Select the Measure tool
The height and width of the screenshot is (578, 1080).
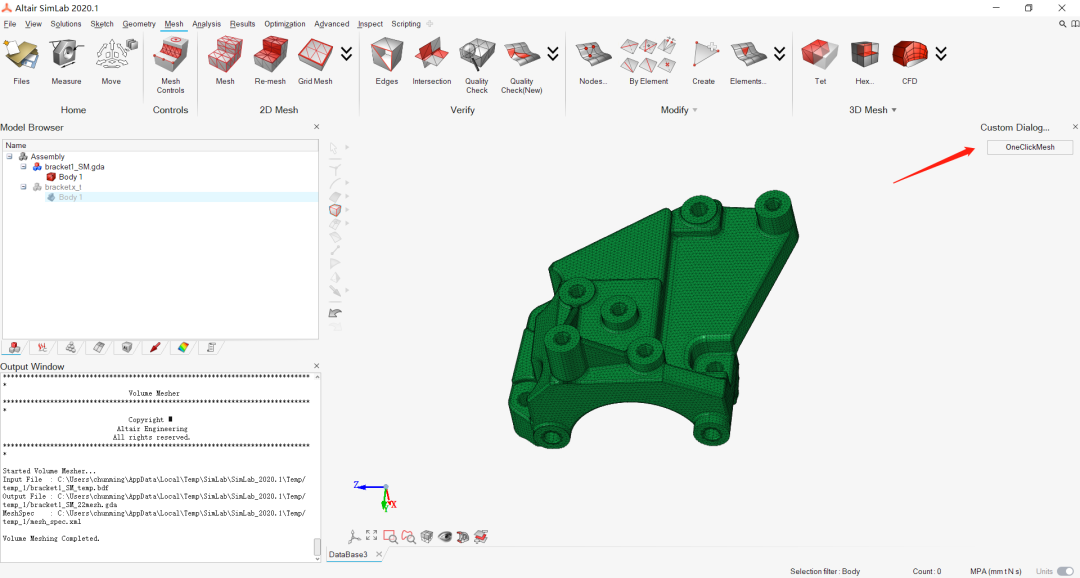tap(66, 62)
